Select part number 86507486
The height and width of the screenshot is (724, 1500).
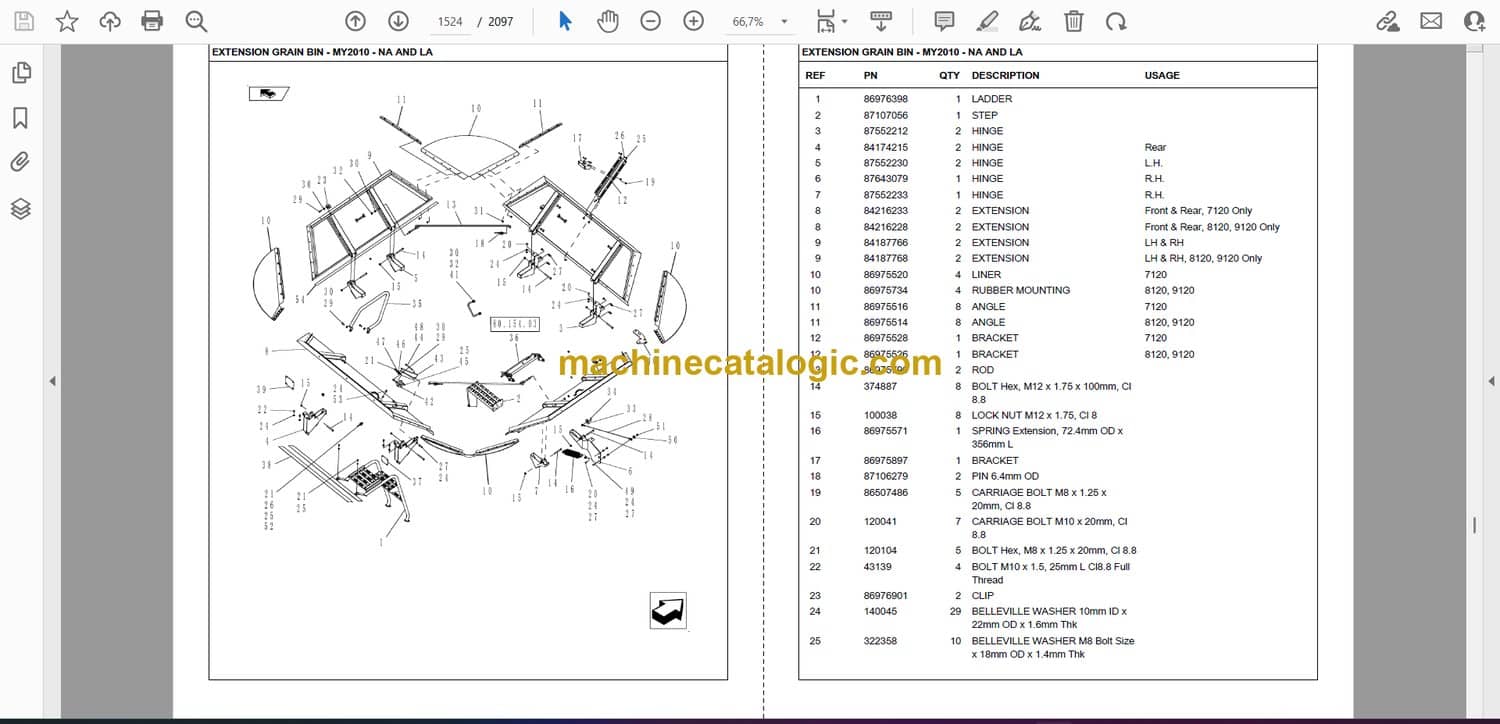click(x=886, y=492)
